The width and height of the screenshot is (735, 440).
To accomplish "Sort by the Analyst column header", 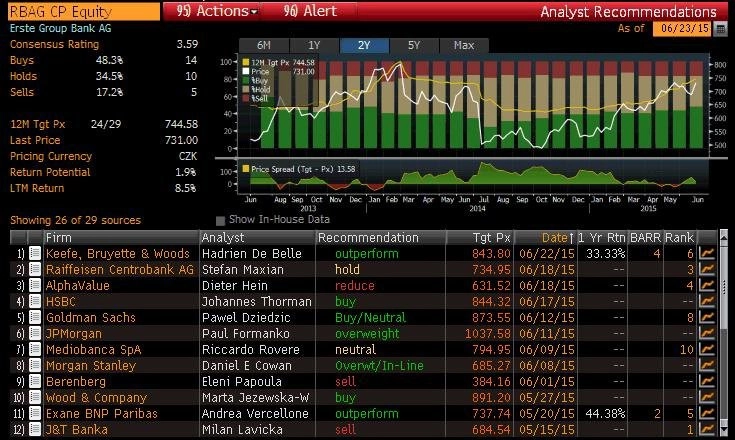I will [x=258, y=238].
